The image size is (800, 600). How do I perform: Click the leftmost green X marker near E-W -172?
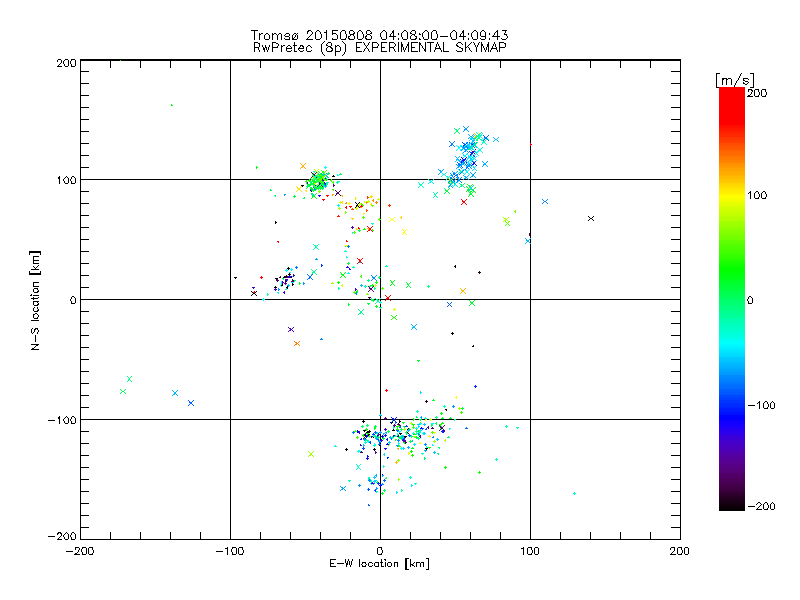click(123, 391)
